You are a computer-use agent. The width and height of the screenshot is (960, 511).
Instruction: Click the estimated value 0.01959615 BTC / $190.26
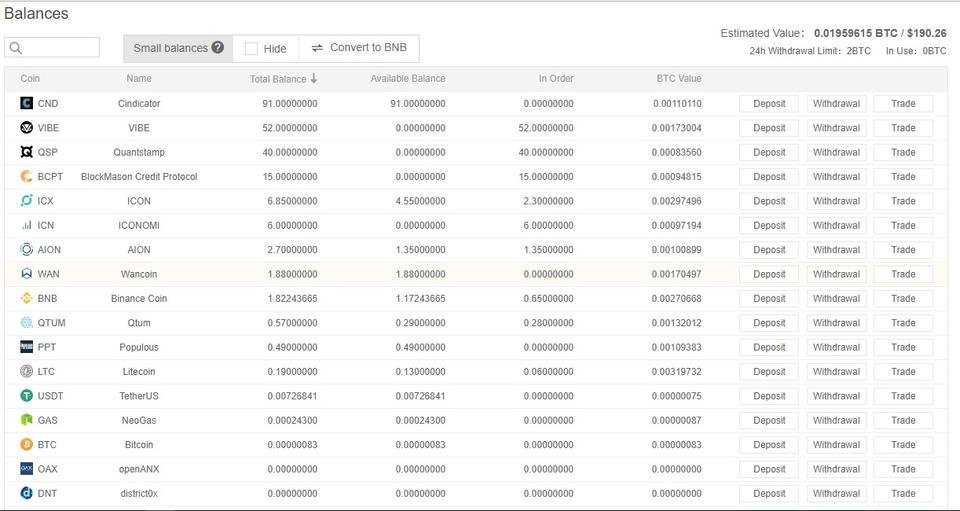[x=880, y=33]
